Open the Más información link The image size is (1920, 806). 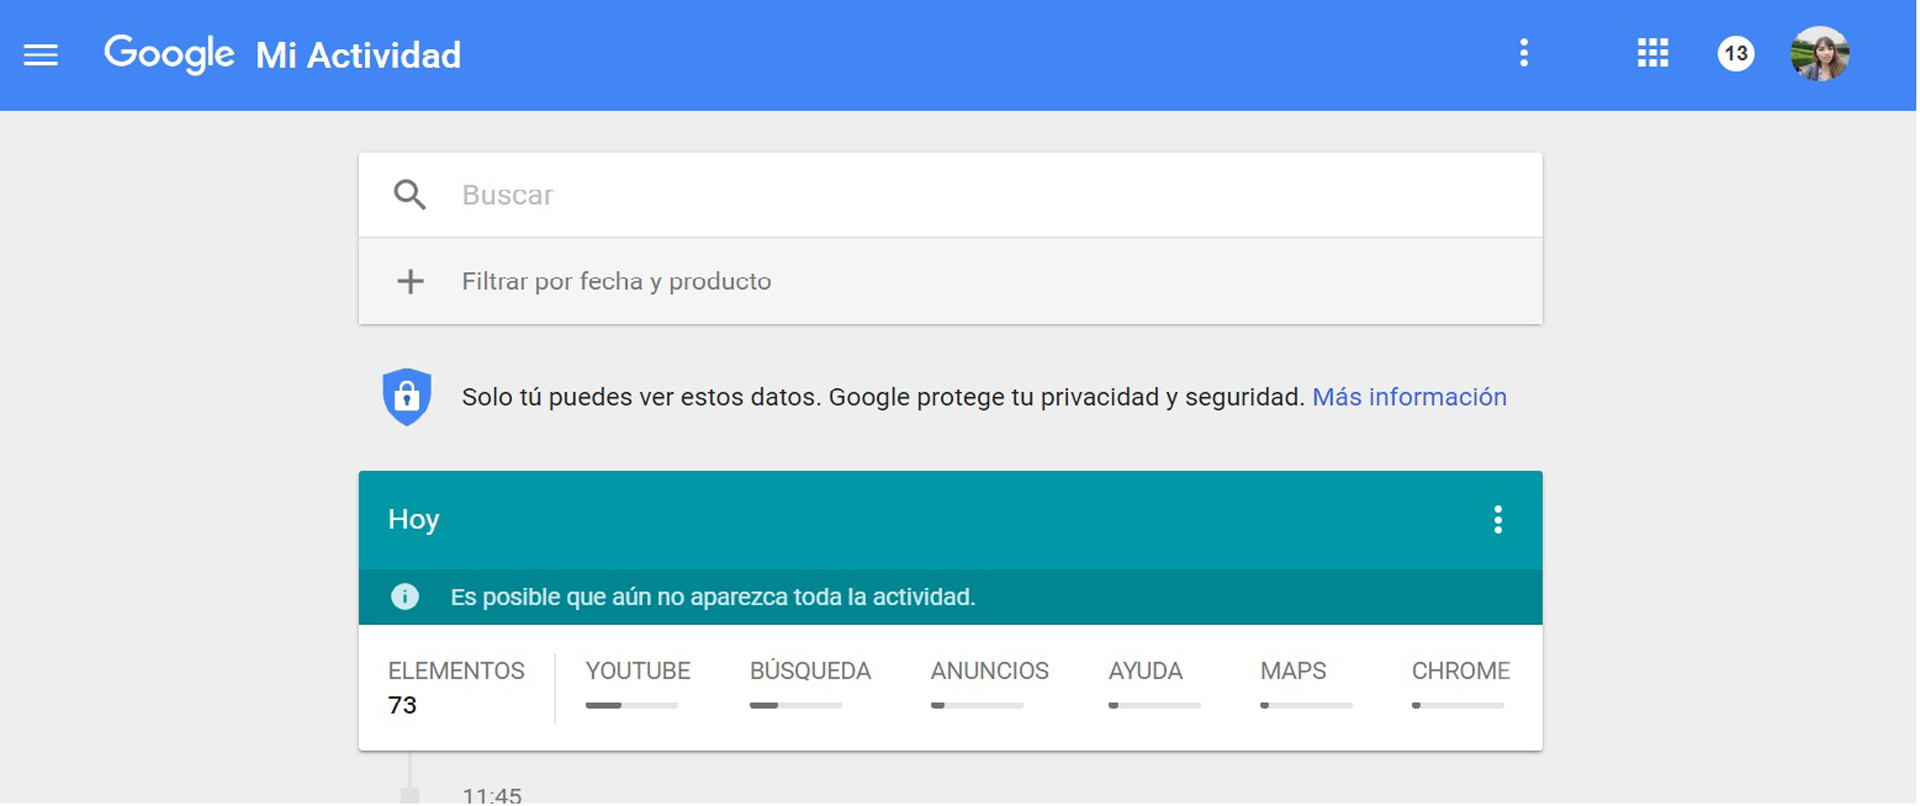1409,397
